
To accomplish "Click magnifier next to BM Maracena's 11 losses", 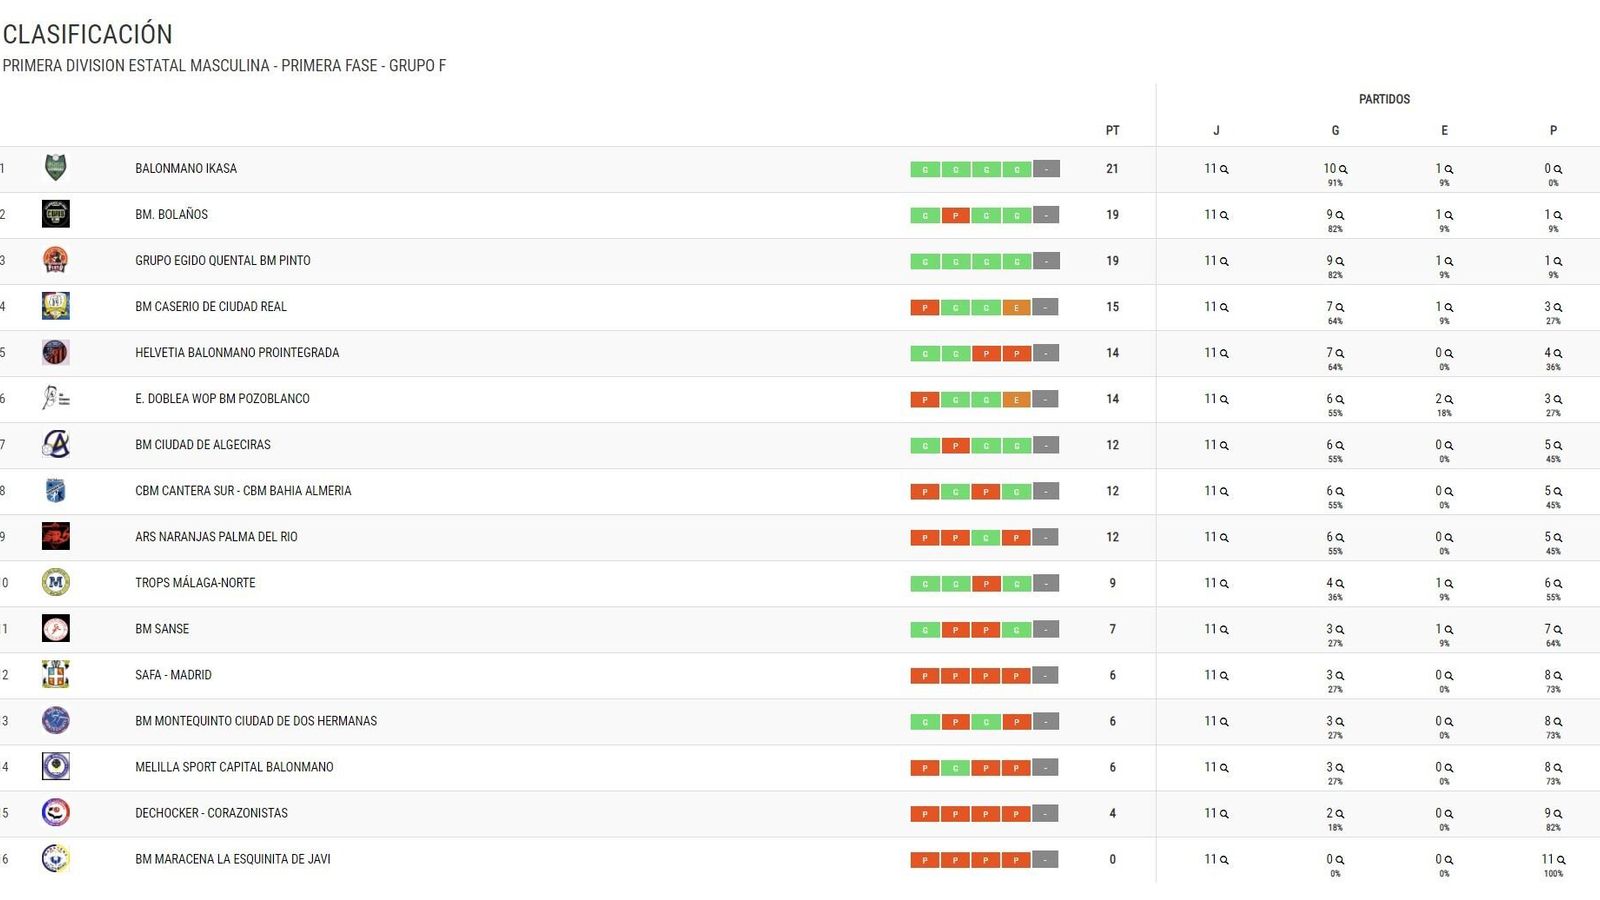I will (1561, 860).
